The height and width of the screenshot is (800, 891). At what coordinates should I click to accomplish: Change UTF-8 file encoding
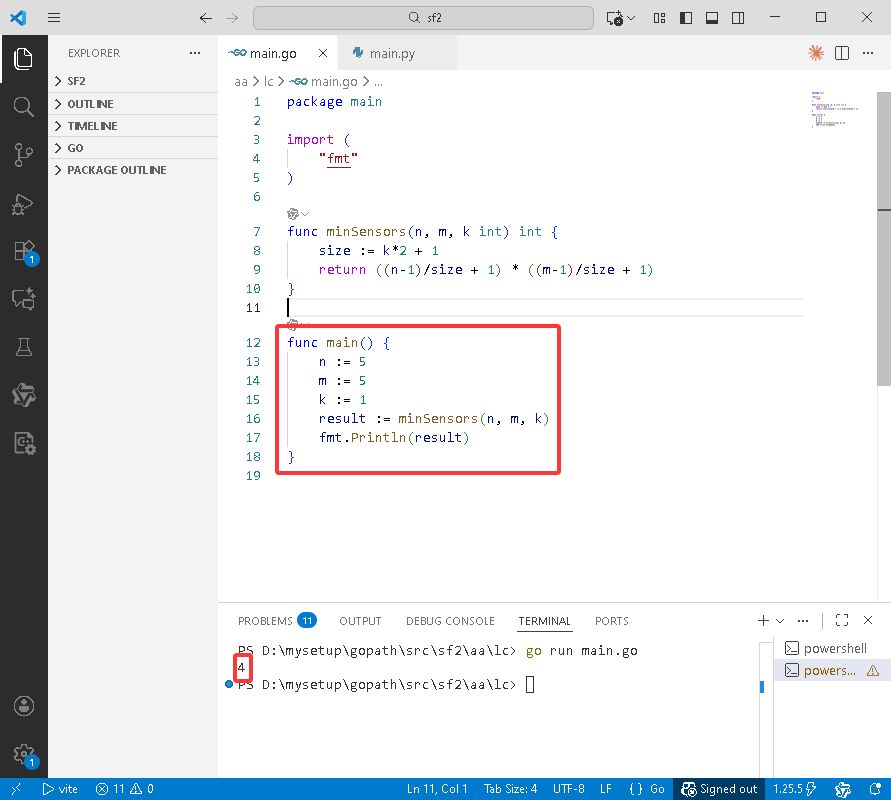(x=569, y=789)
